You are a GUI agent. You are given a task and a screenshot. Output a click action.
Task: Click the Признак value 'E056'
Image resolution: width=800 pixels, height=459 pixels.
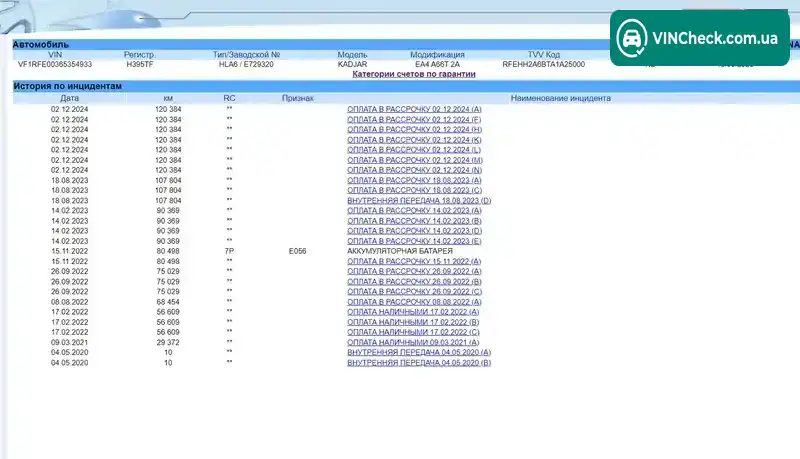297,251
